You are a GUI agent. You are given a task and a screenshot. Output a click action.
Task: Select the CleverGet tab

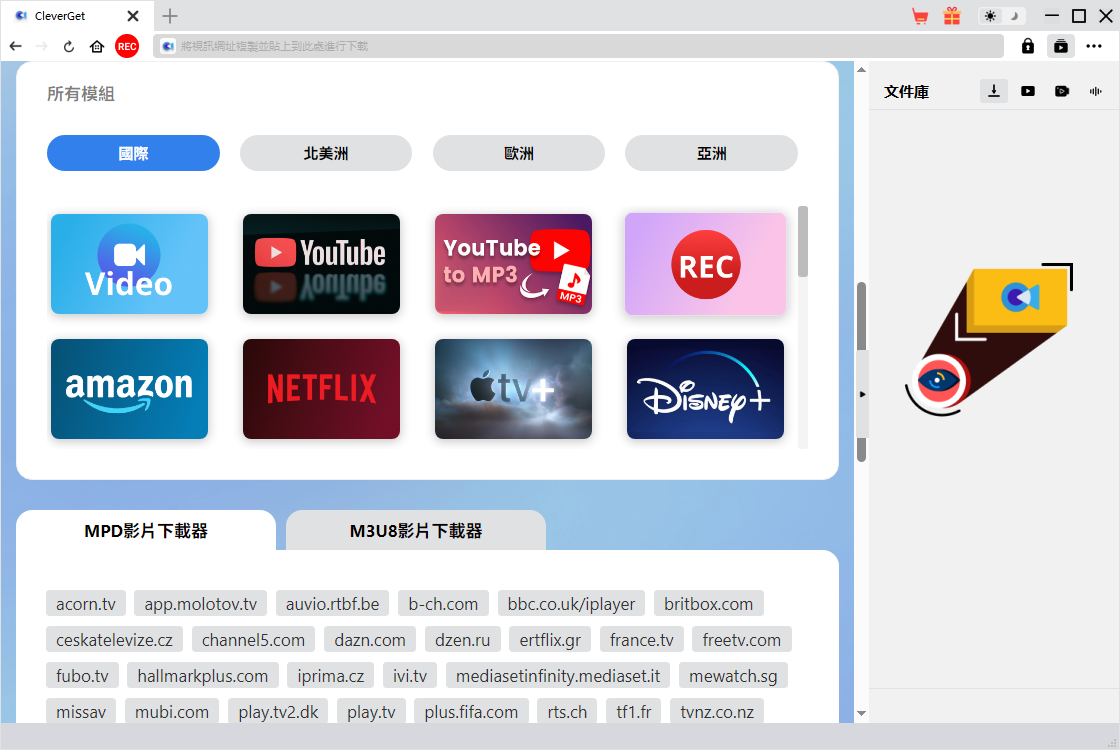75,16
